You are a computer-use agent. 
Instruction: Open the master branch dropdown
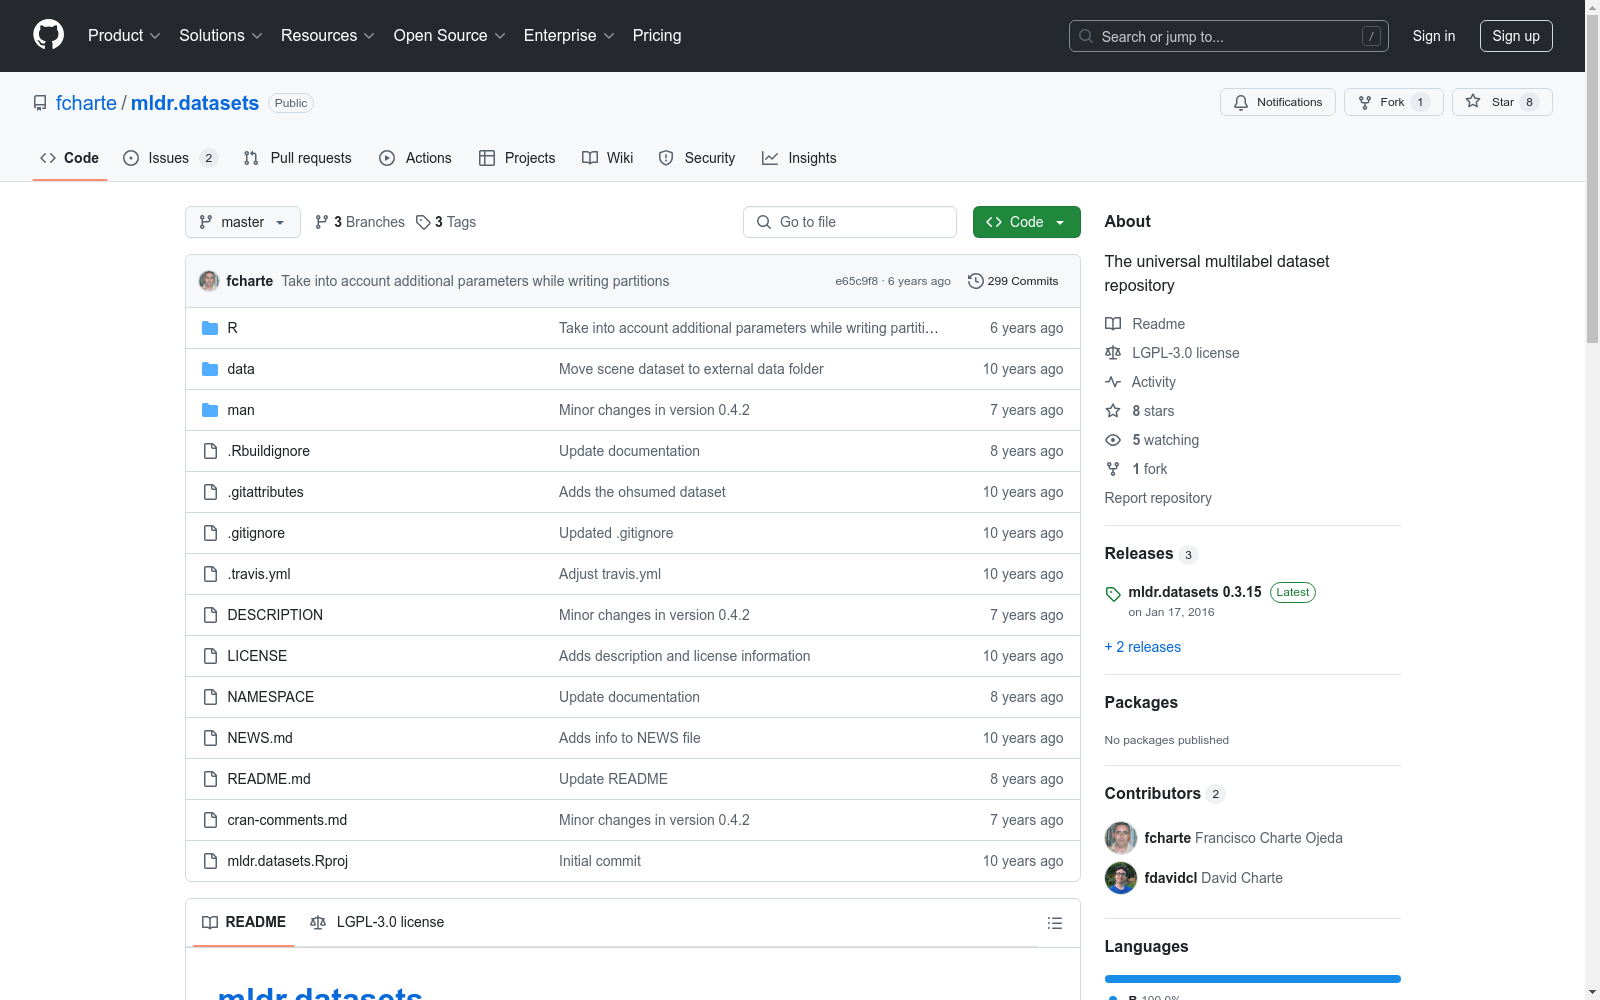coord(243,222)
